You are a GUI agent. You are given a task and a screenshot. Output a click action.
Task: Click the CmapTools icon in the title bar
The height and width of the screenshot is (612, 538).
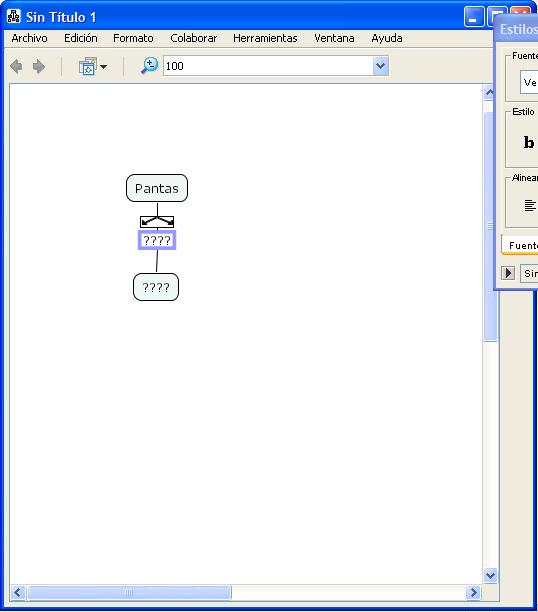[x=13, y=16]
